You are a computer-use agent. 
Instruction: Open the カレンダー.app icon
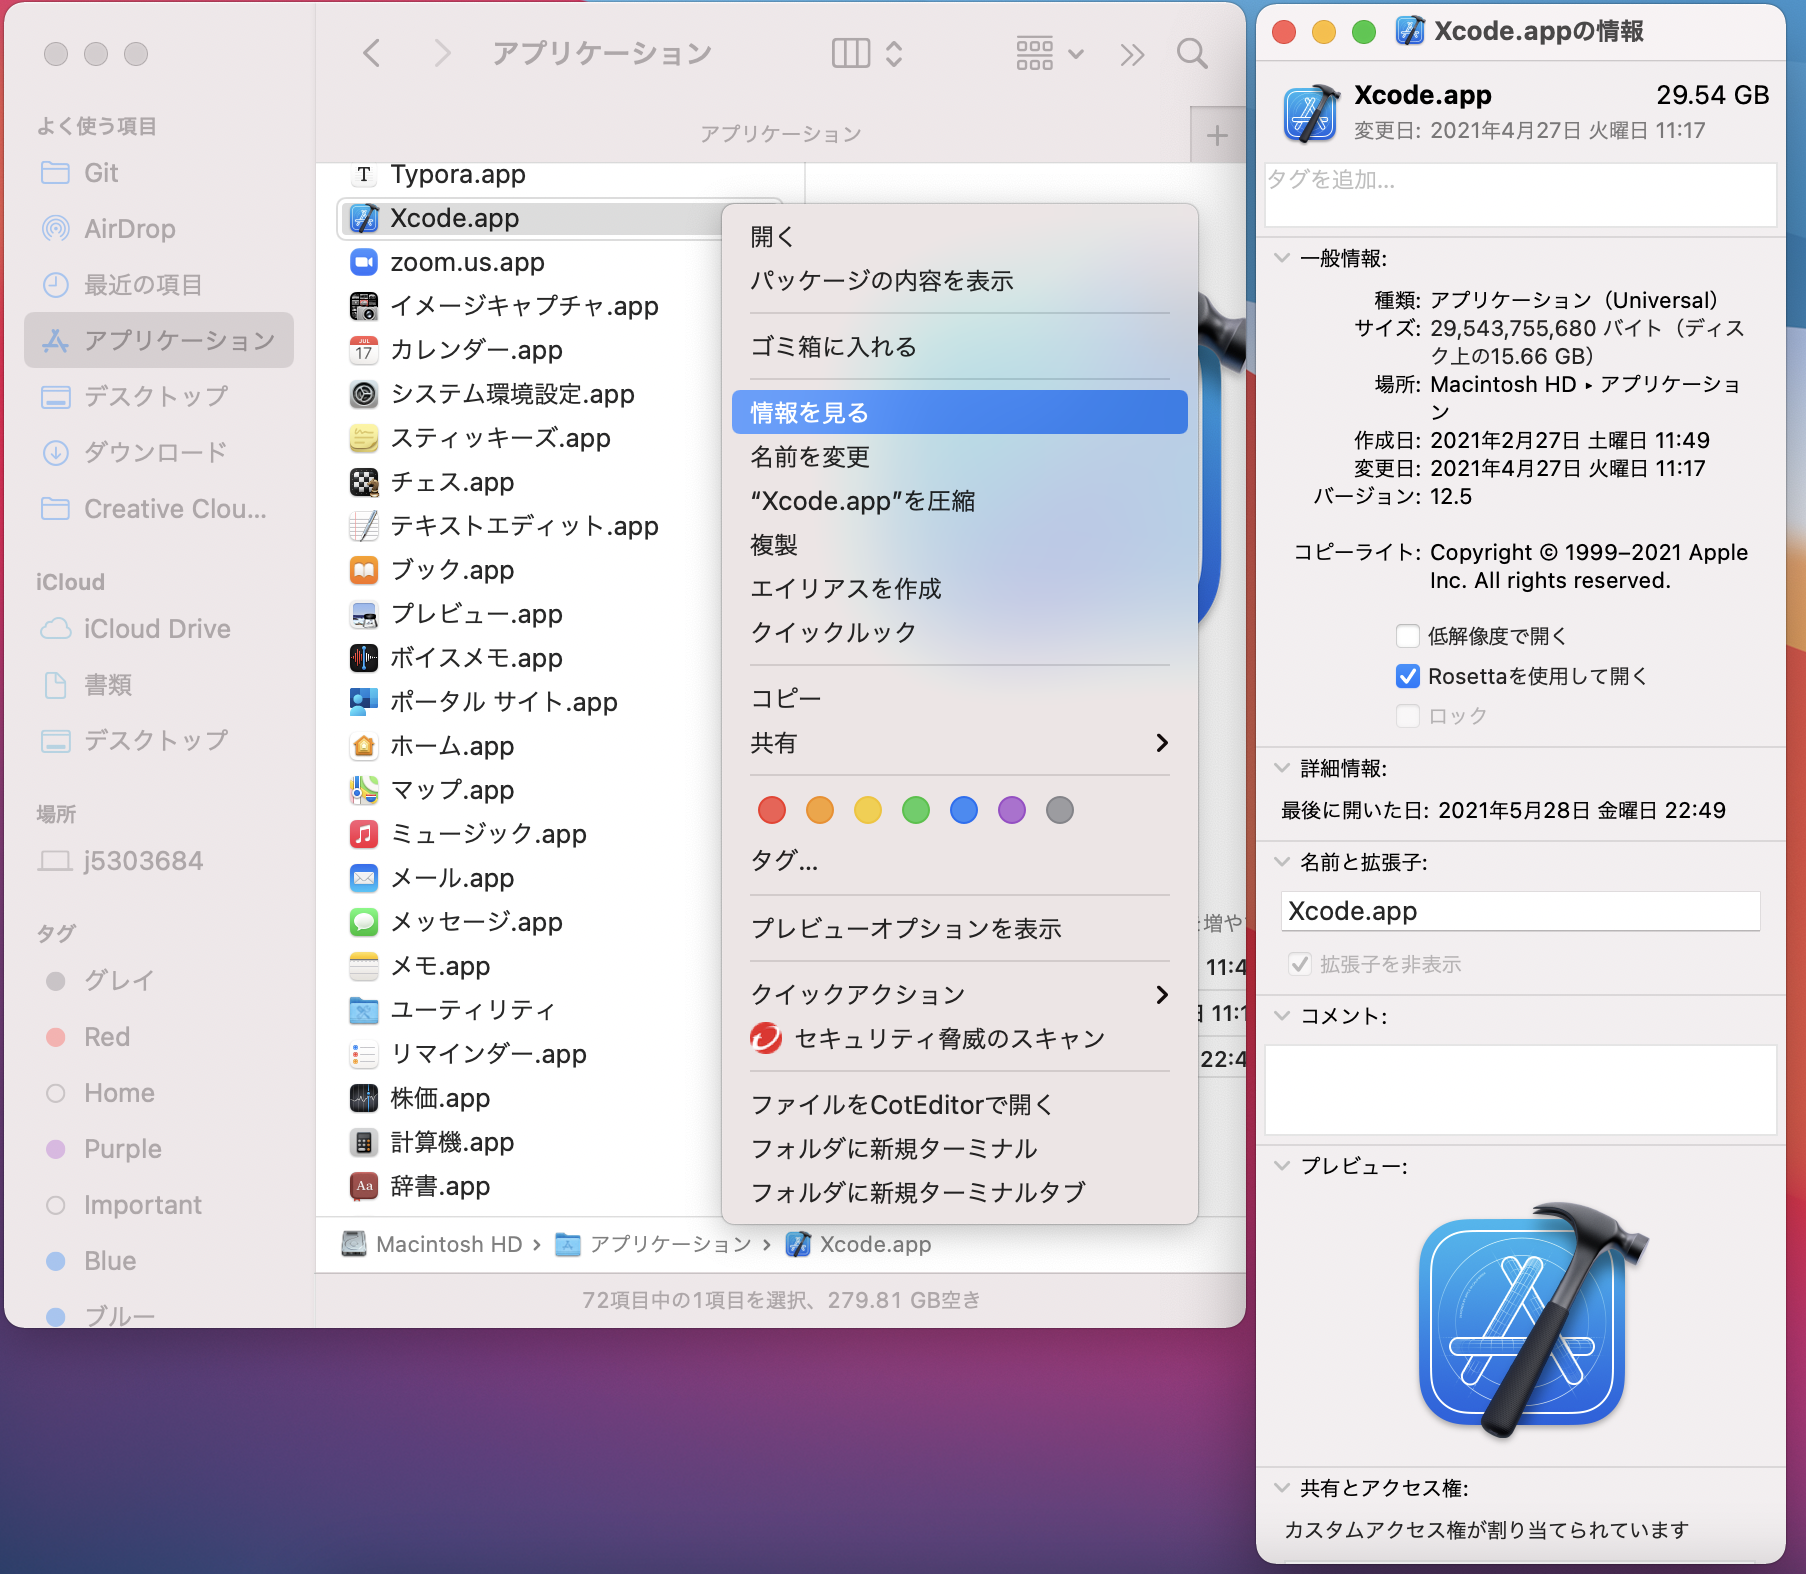pyautogui.click(x=364, y=350)
